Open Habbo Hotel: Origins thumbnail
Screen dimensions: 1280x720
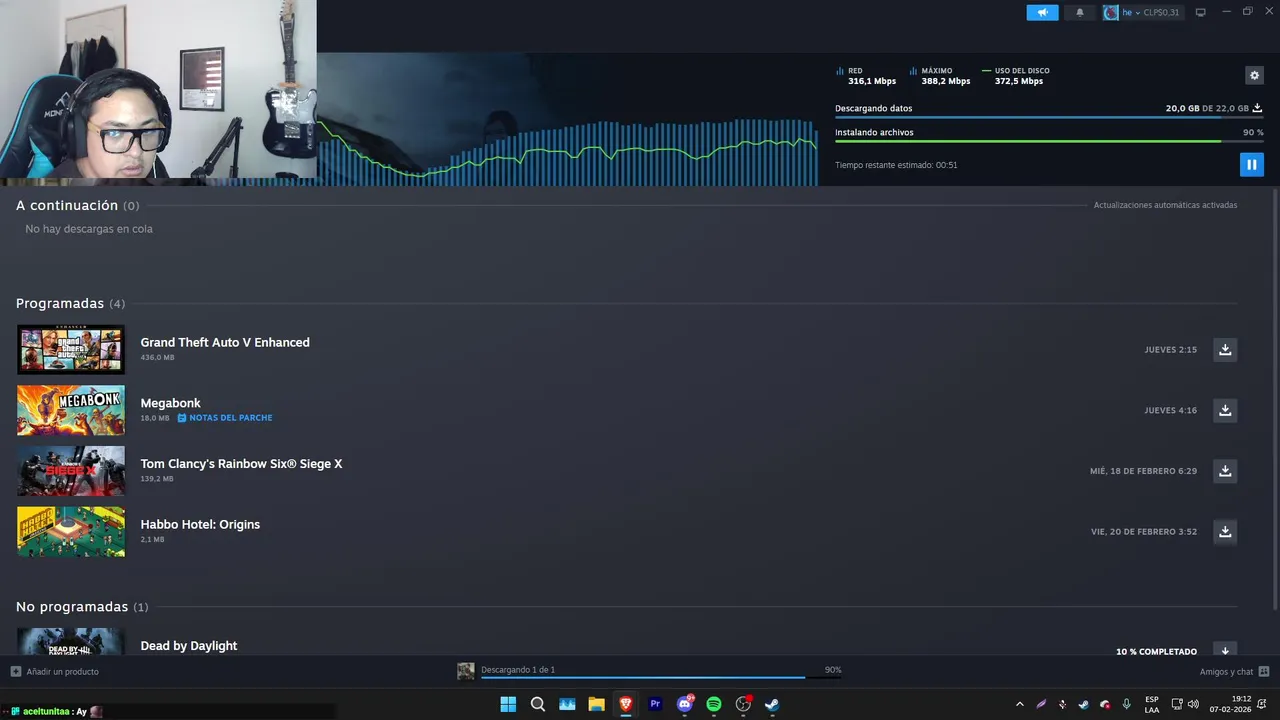[x=71, y=531]
